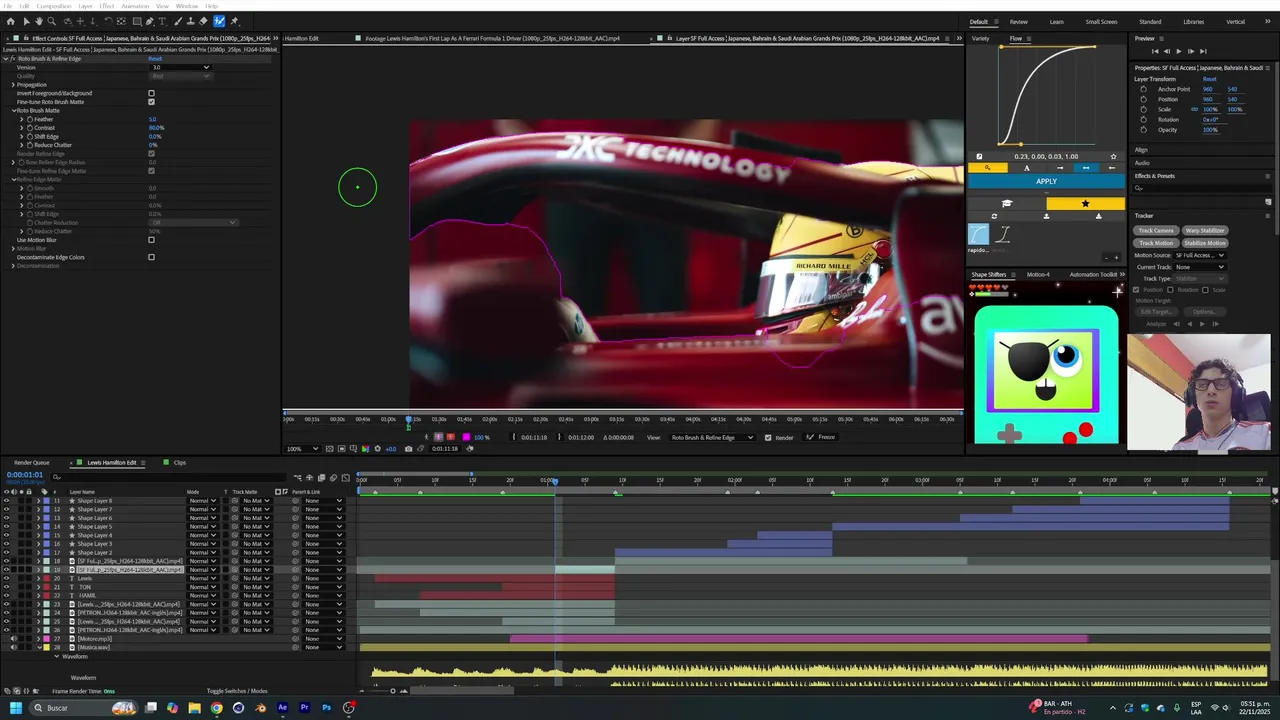Open the Current Track dropdown
Viewport: 1280px width, 720px height.
[1199, 267]
